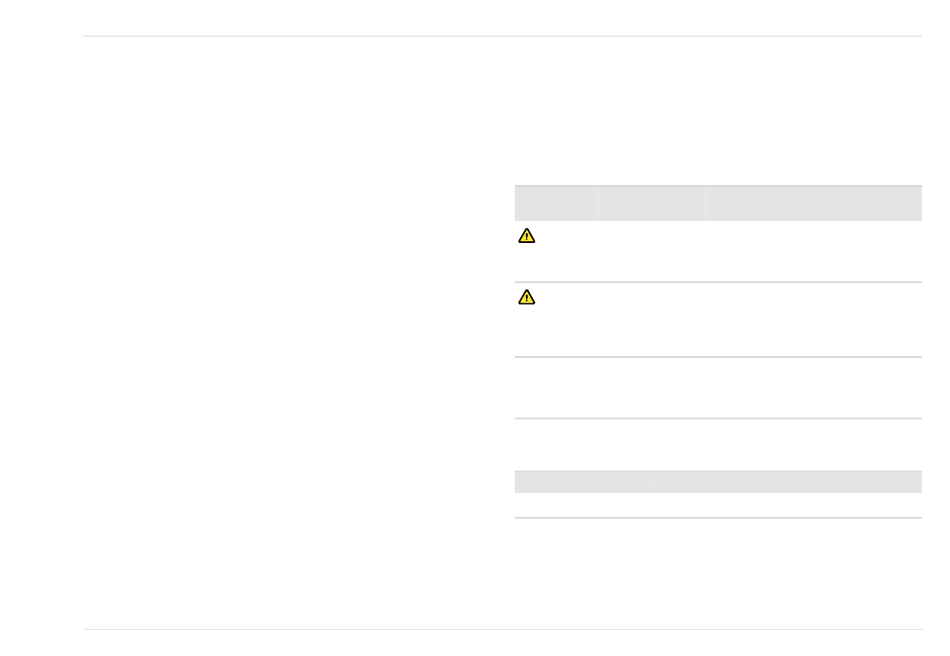Select the narrow left header cell of lower table

pos(582,482)
